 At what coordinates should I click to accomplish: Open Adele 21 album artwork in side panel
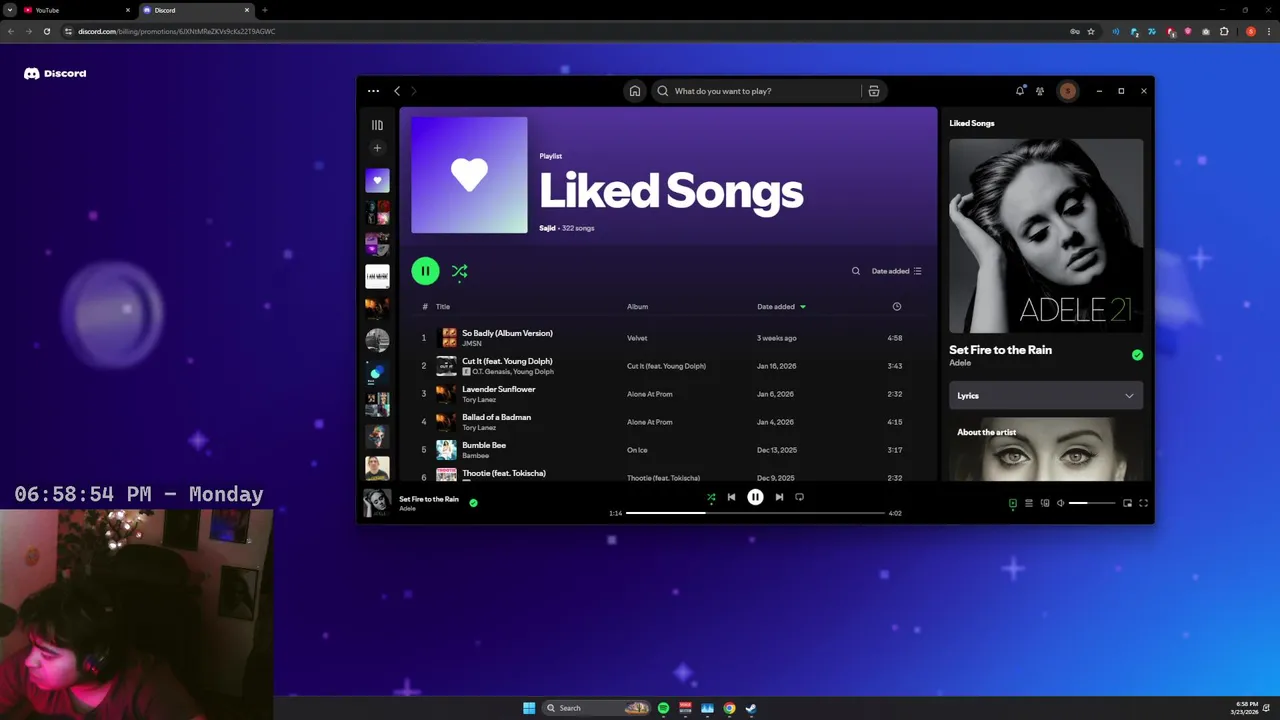1046,236
